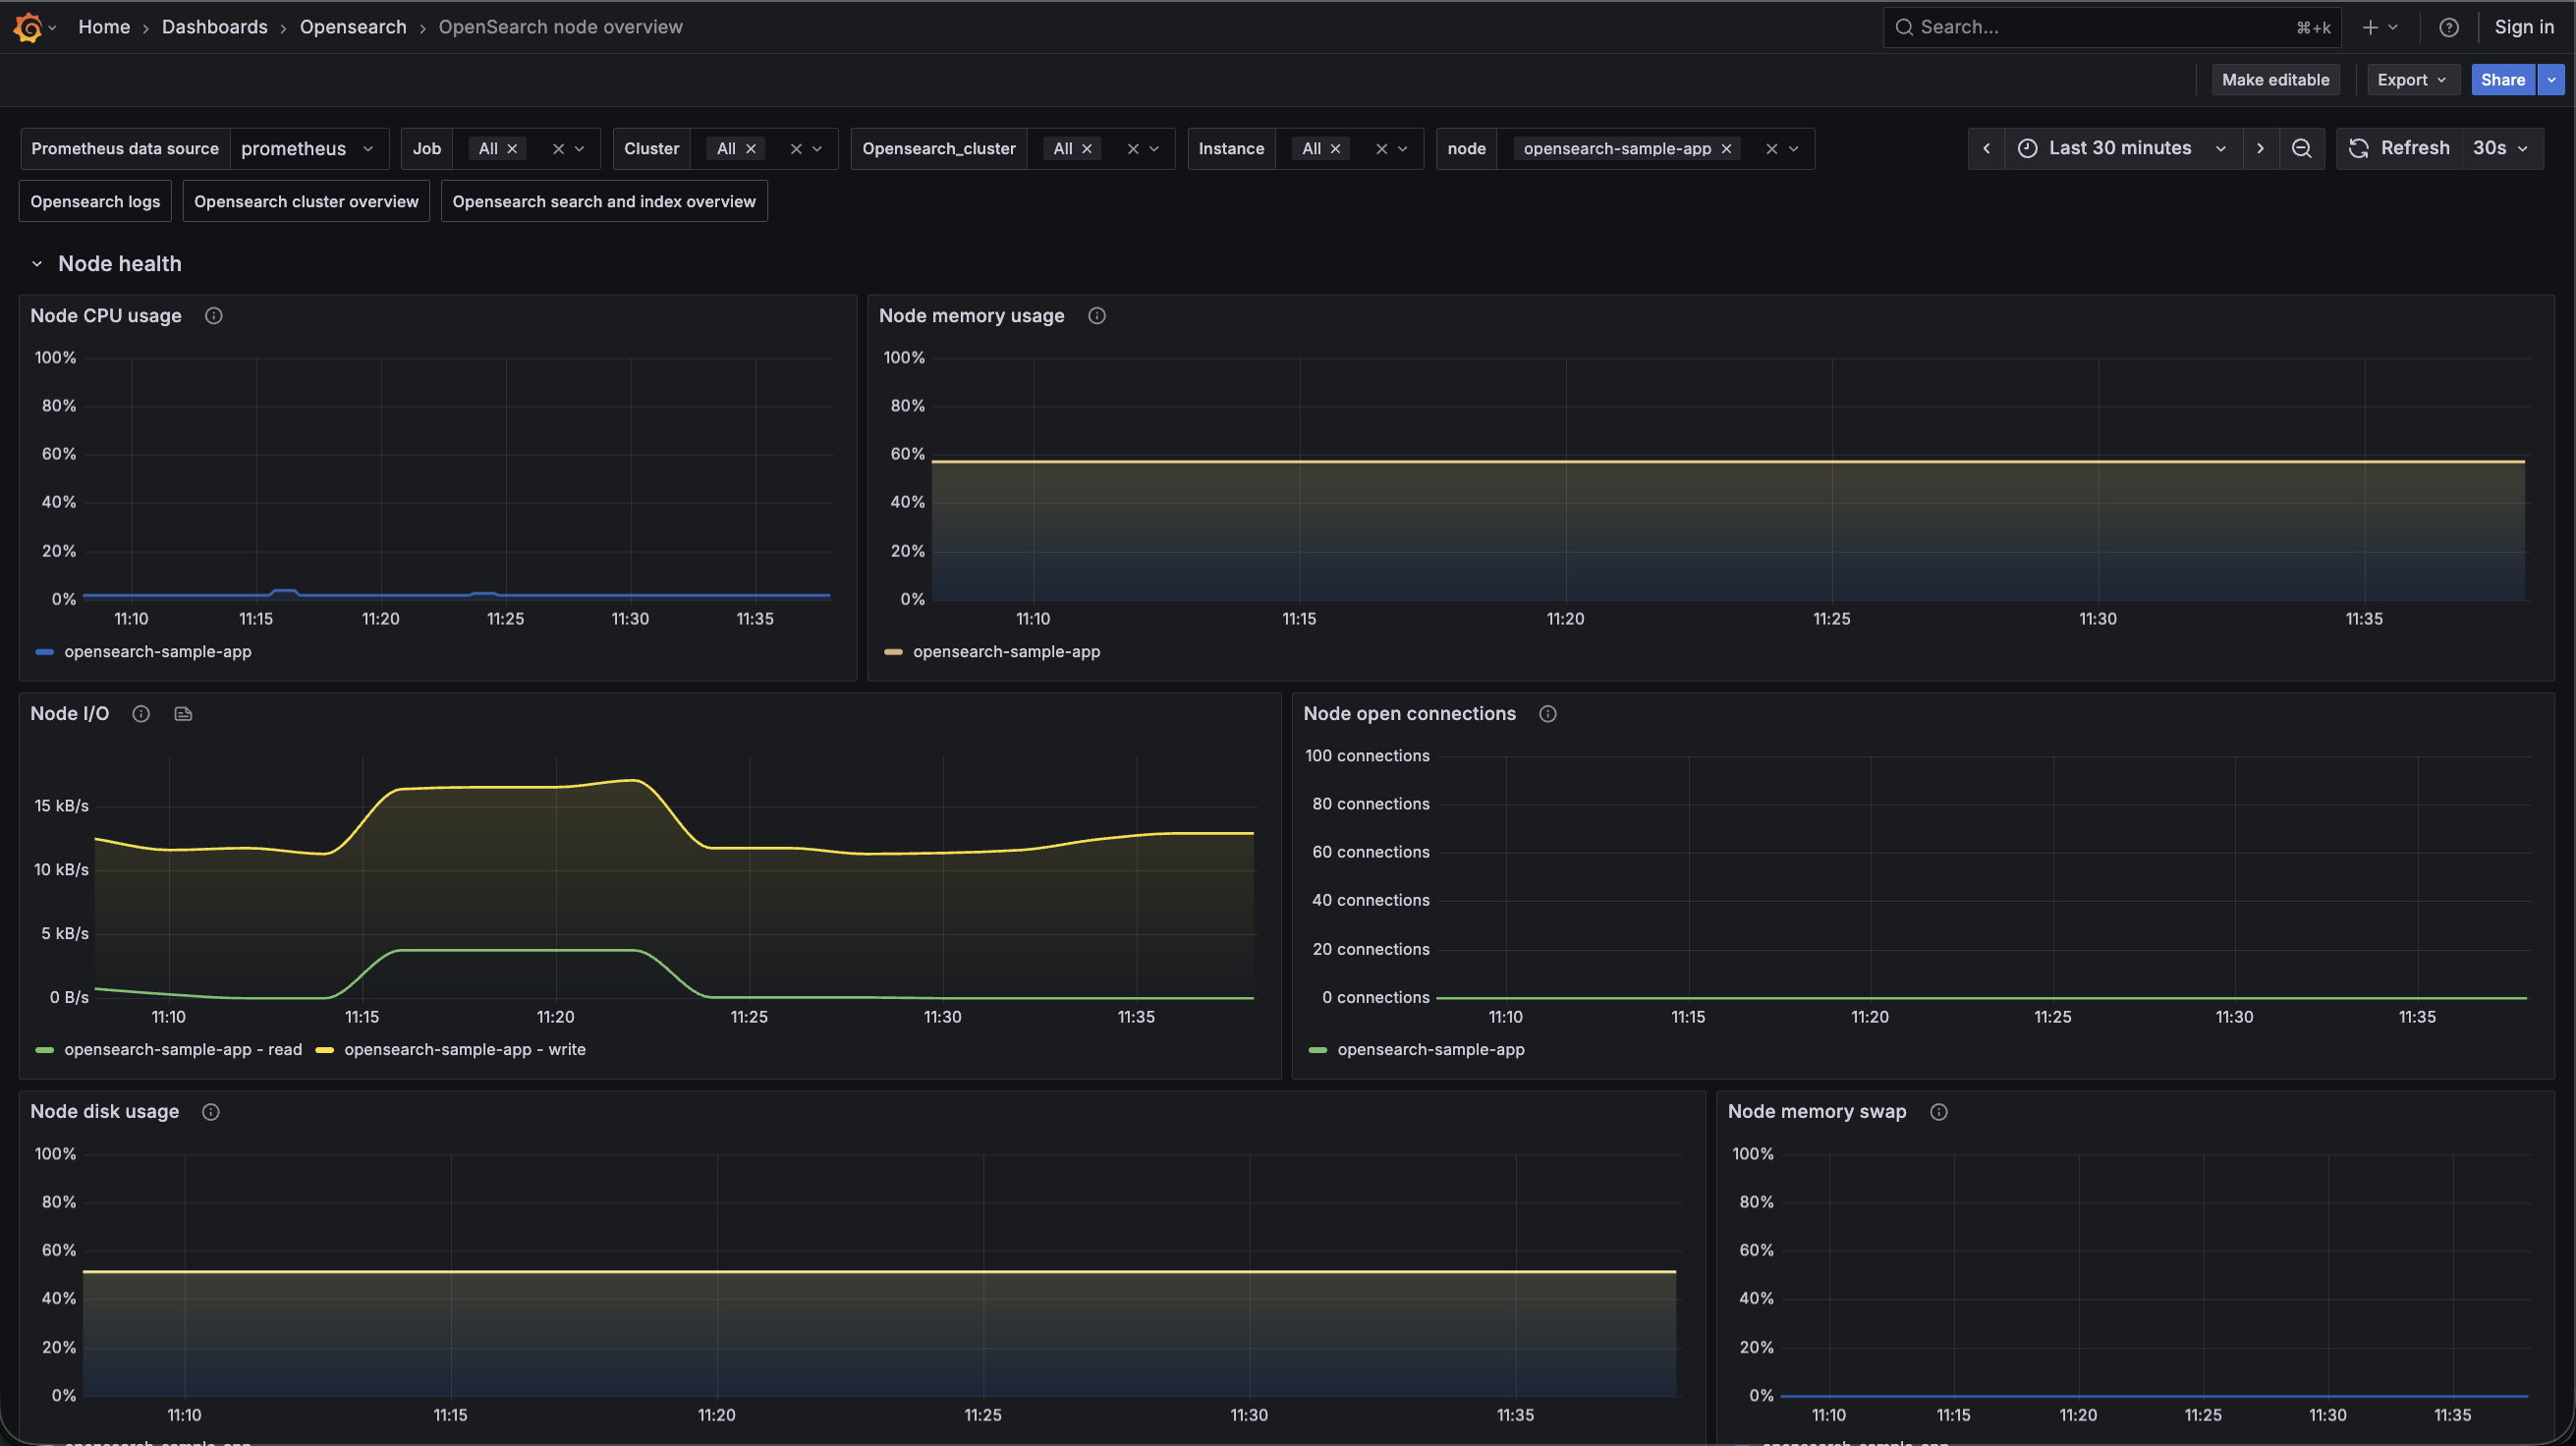This screenshot has height=1446, width=2576.
Task: Remove opensearch-sample-app node tag
Action: pos(1725,149)
